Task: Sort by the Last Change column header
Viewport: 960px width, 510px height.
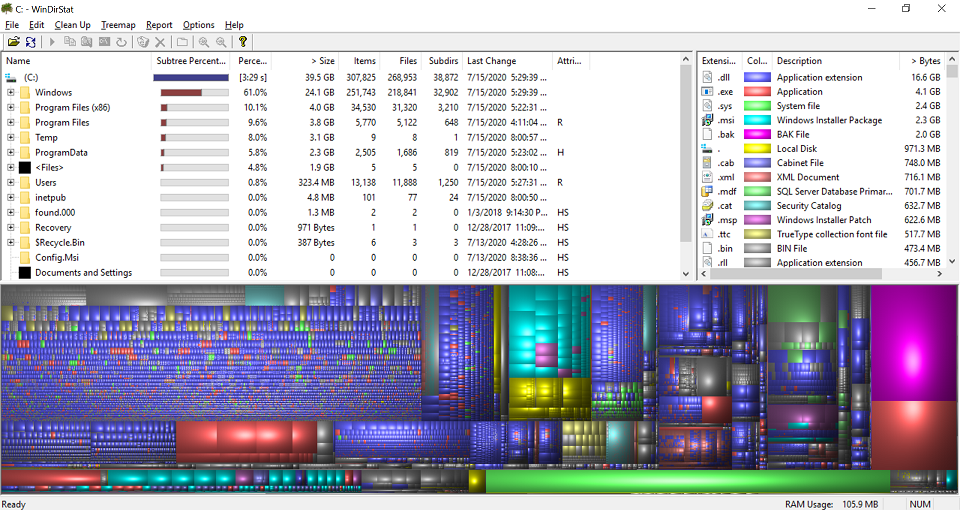Action: [506, 61]
